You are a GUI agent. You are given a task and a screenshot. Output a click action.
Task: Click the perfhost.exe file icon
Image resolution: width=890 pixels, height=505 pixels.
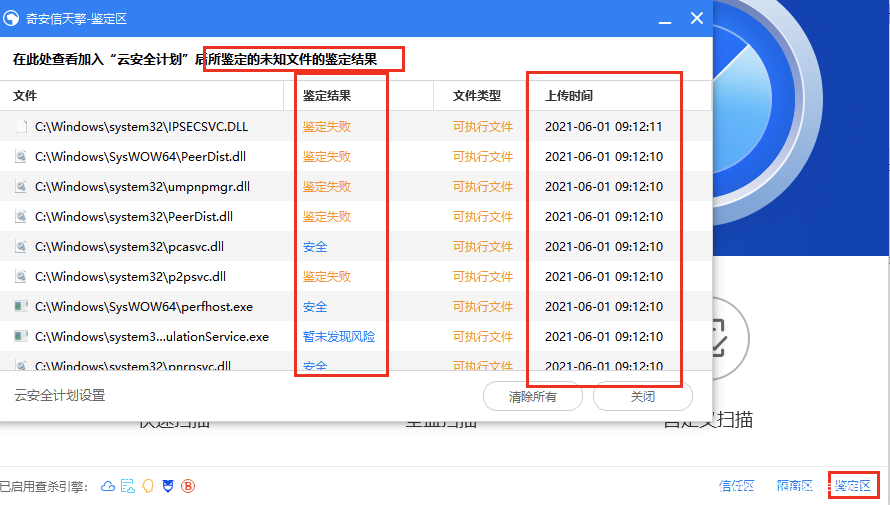pos(21,307)
